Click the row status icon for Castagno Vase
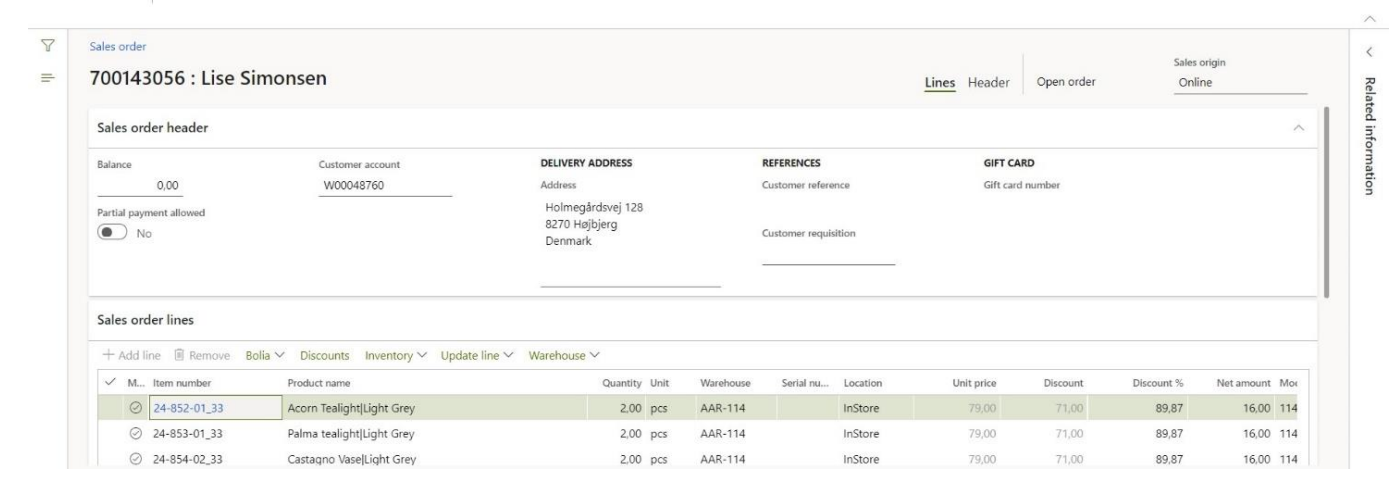 coord(136,460)
